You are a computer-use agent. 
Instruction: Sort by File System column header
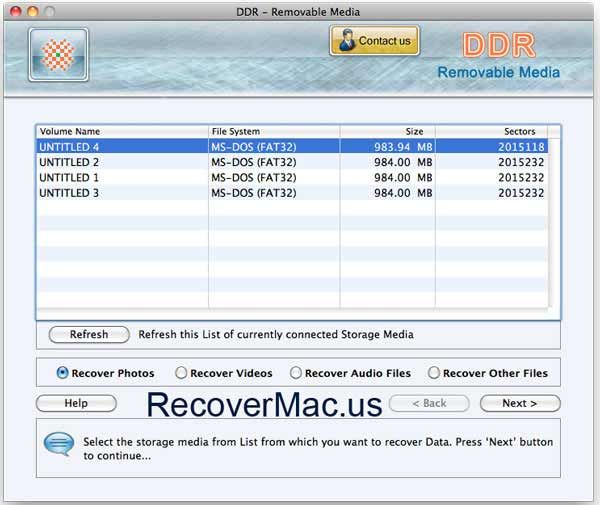(x=274, y=132)
